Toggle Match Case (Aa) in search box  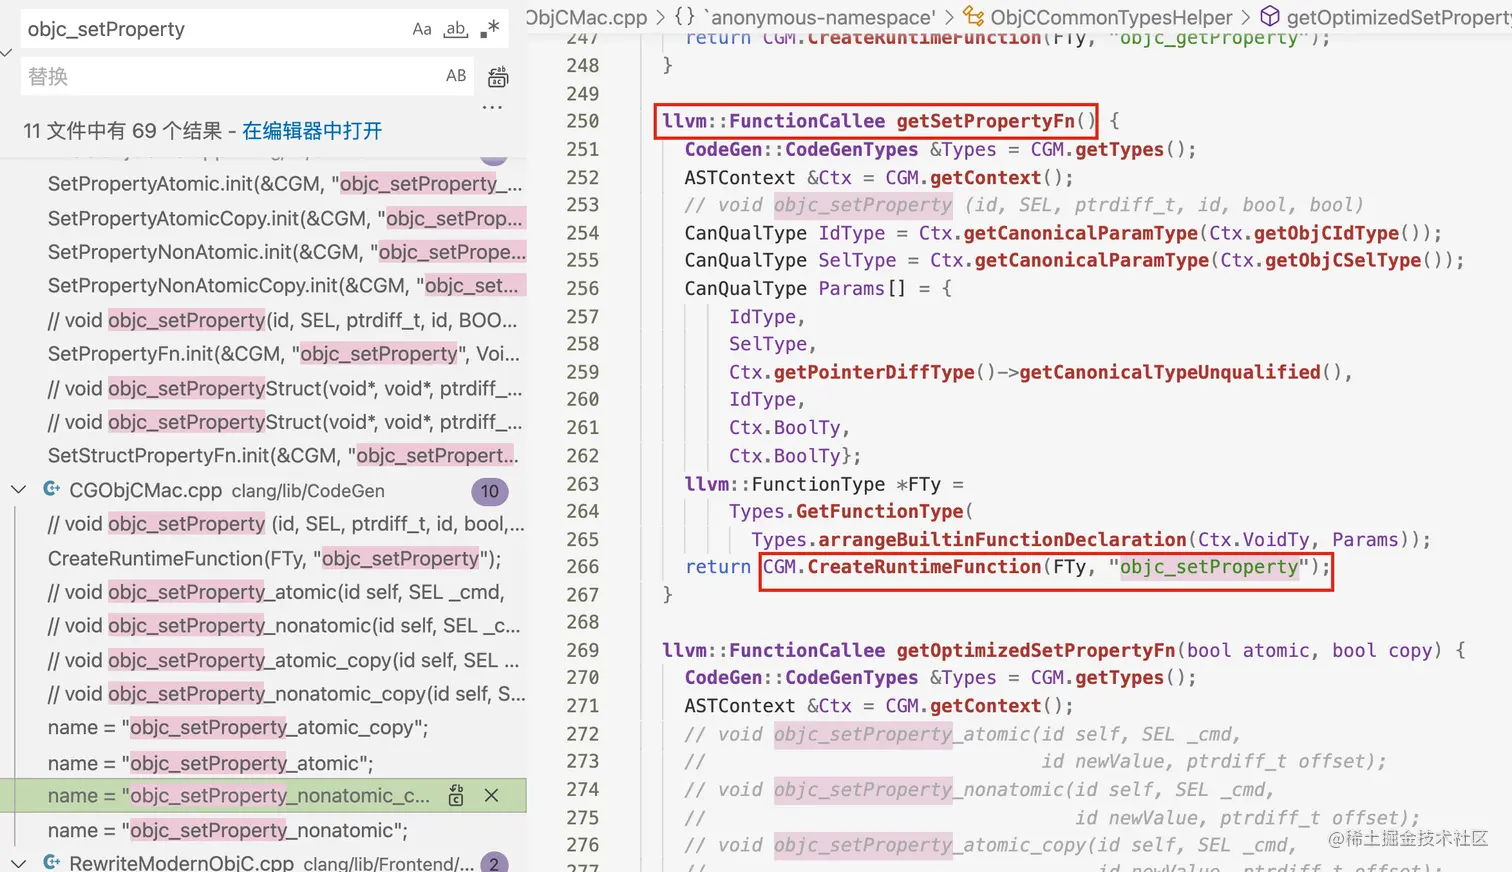pyautogui.click(x=422, y=29)
